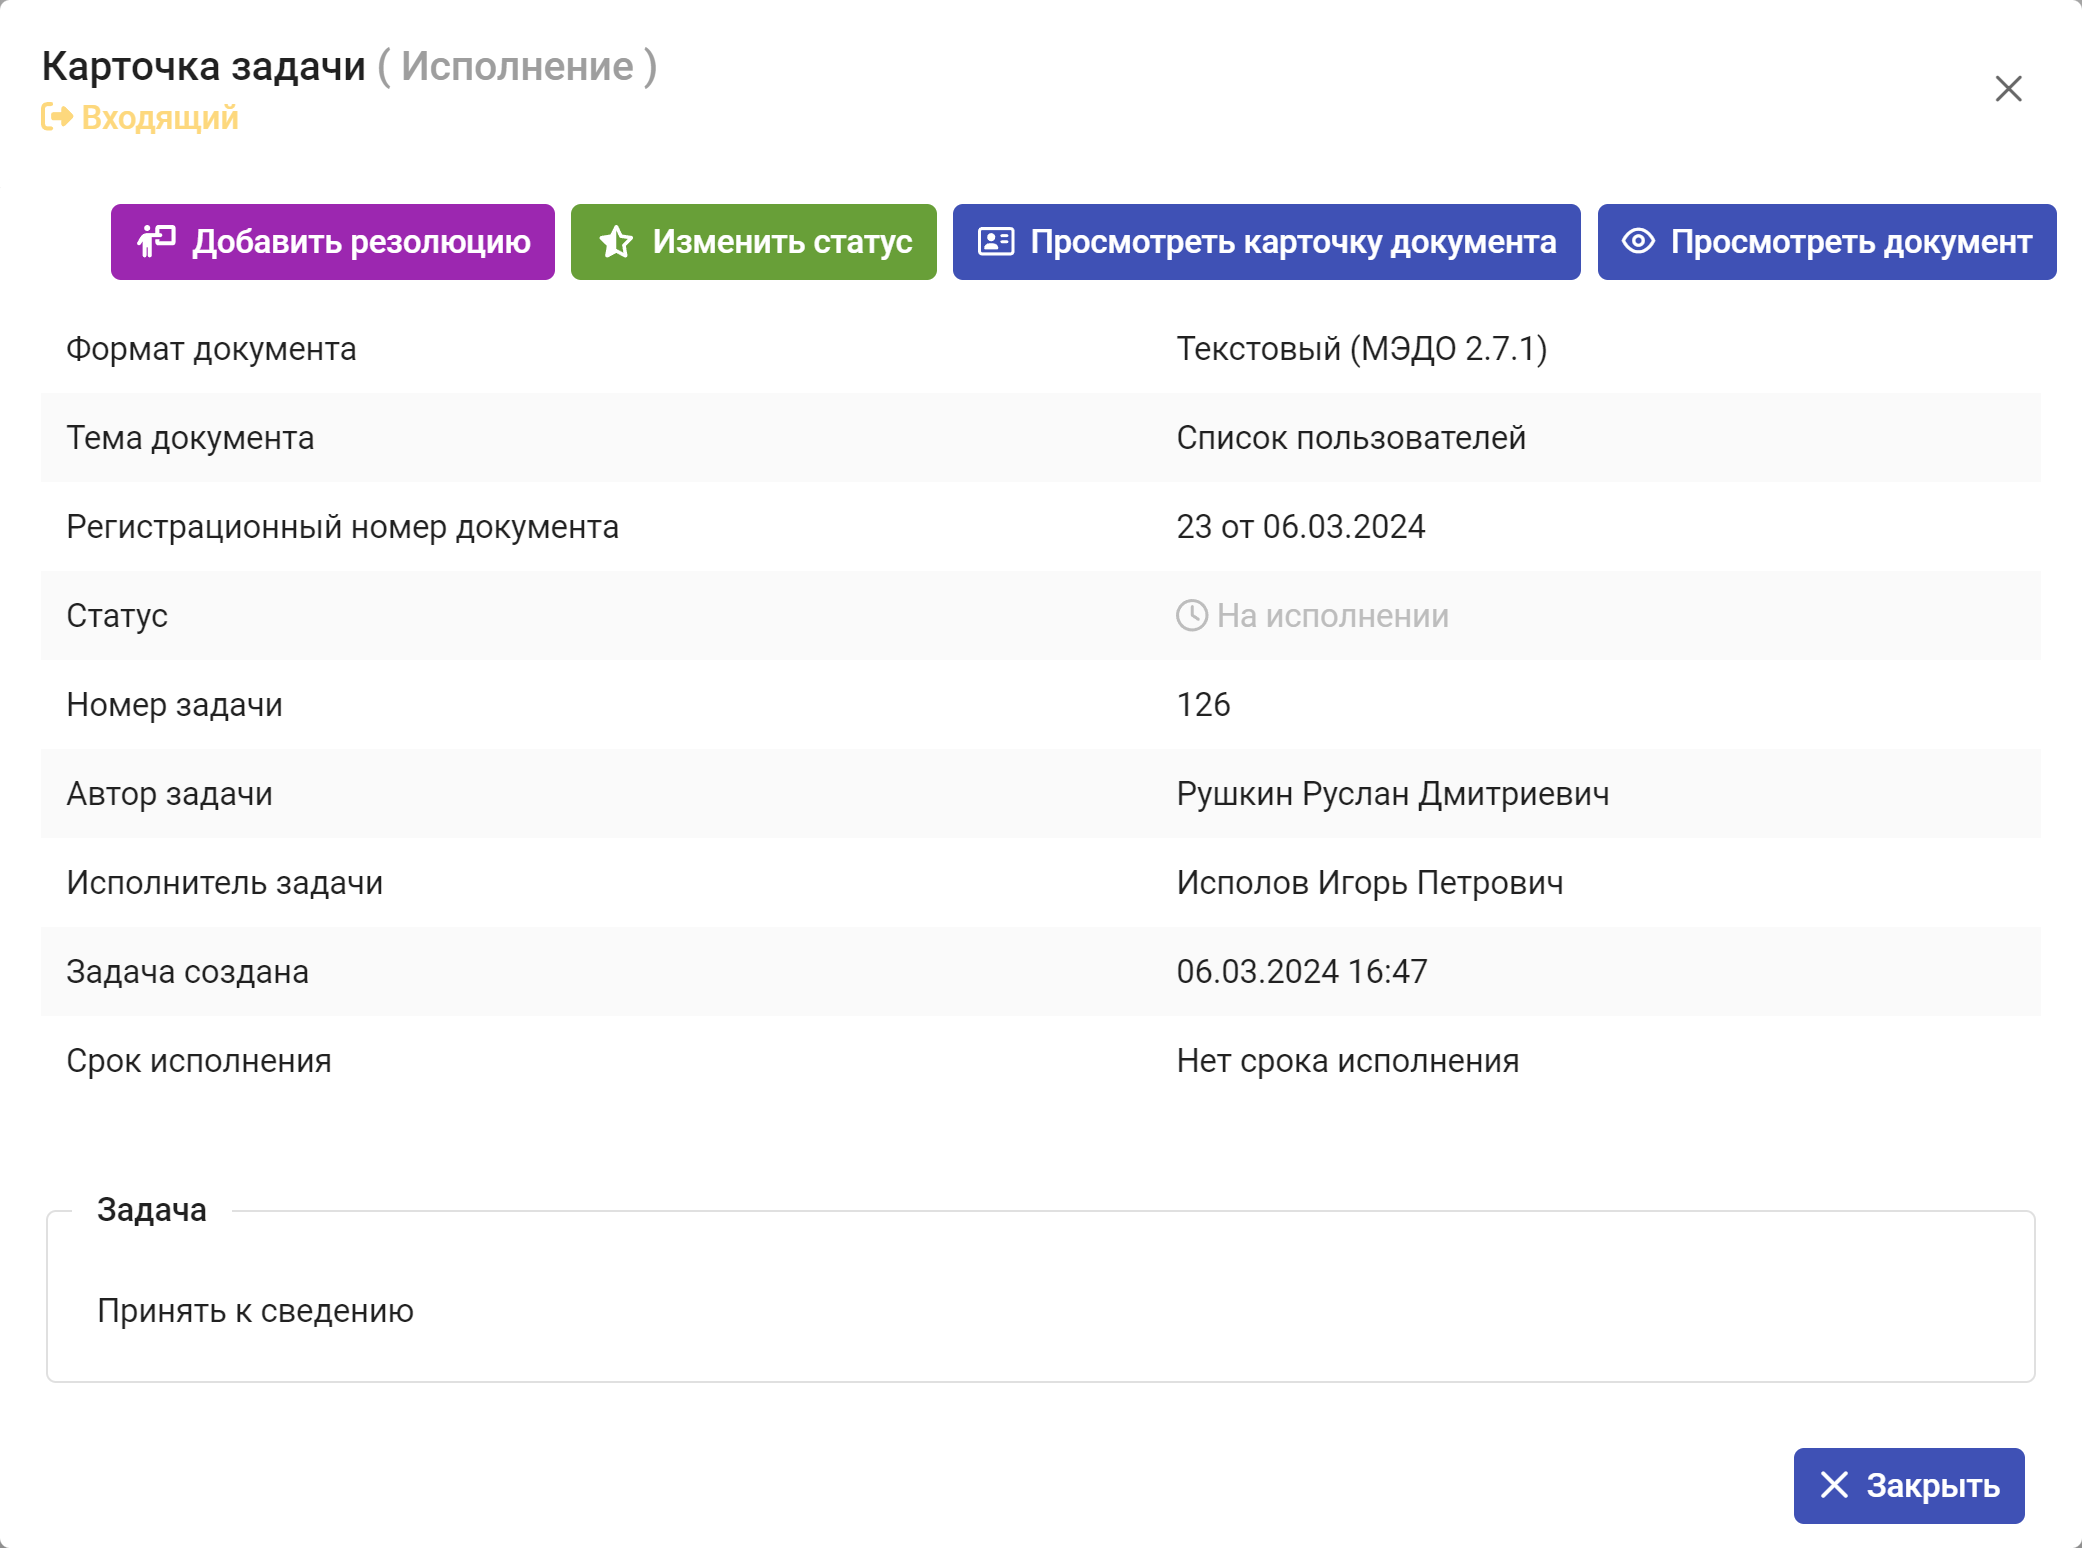Click the Входящий label
2082x1548 pixels.
click(160, 118)
